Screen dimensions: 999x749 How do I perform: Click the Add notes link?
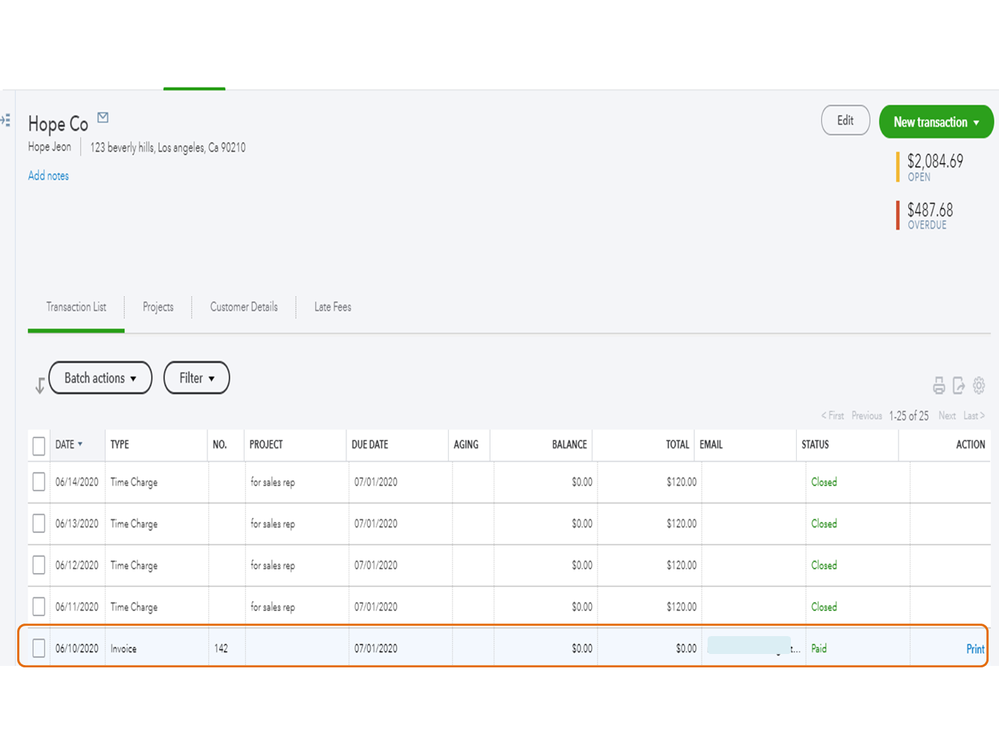[48, 176]
